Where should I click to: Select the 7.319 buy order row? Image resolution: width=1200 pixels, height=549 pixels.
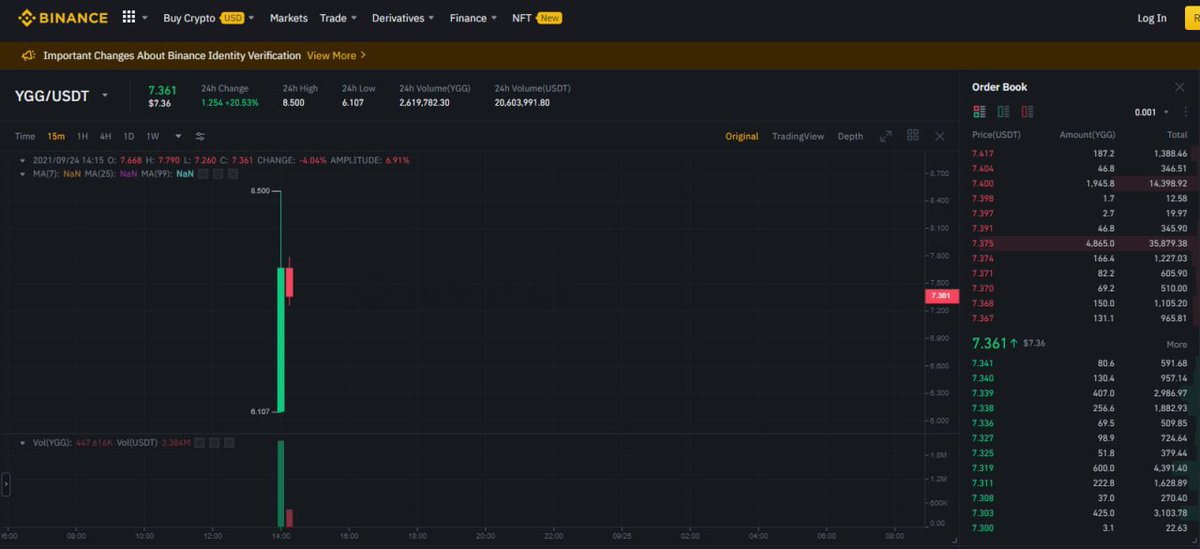(1080, 468)
